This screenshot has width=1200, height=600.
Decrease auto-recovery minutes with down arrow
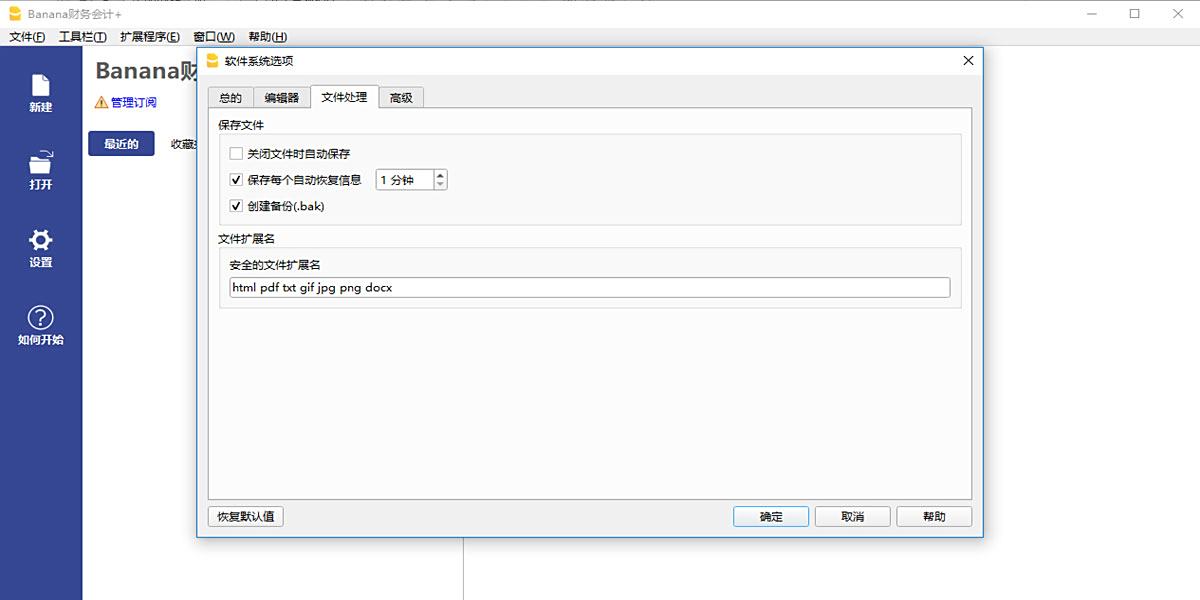pyautogui.click(x=441, y=185)
